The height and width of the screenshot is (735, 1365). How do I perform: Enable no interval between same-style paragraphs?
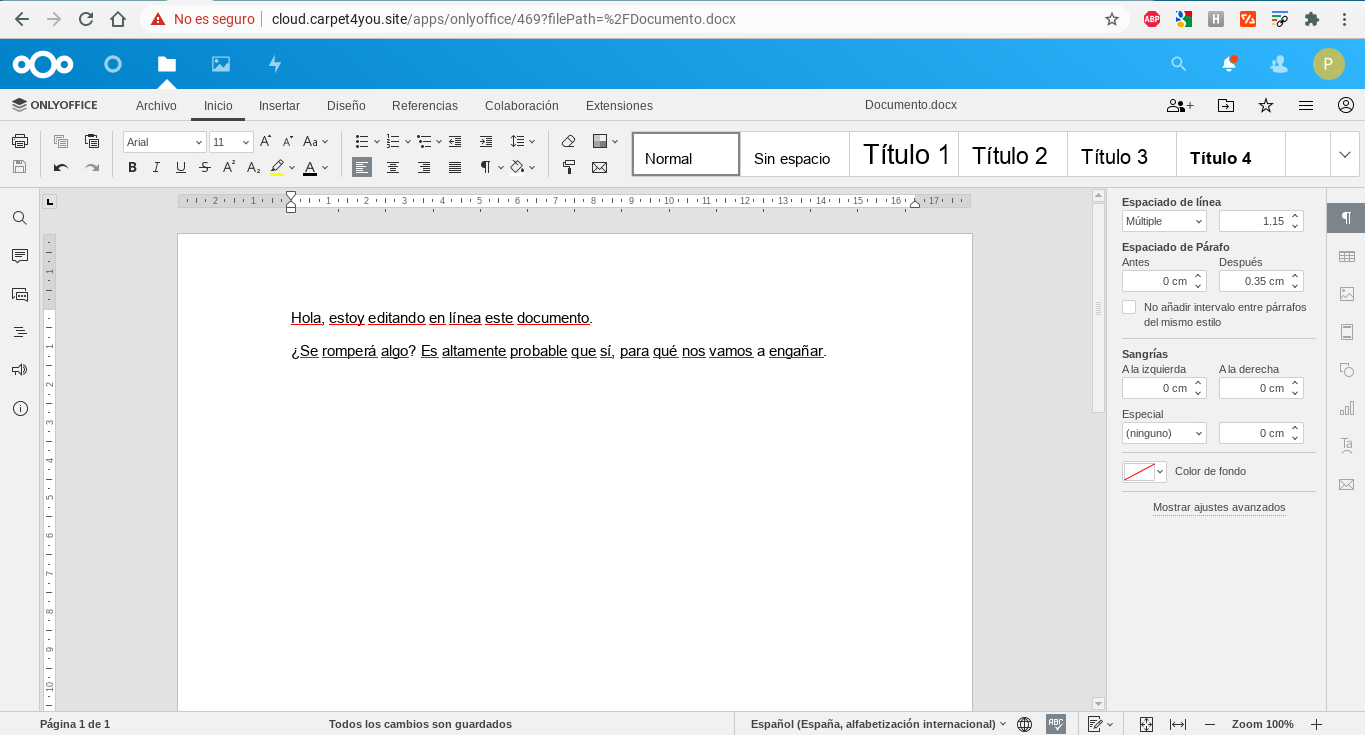point(1129,307)
